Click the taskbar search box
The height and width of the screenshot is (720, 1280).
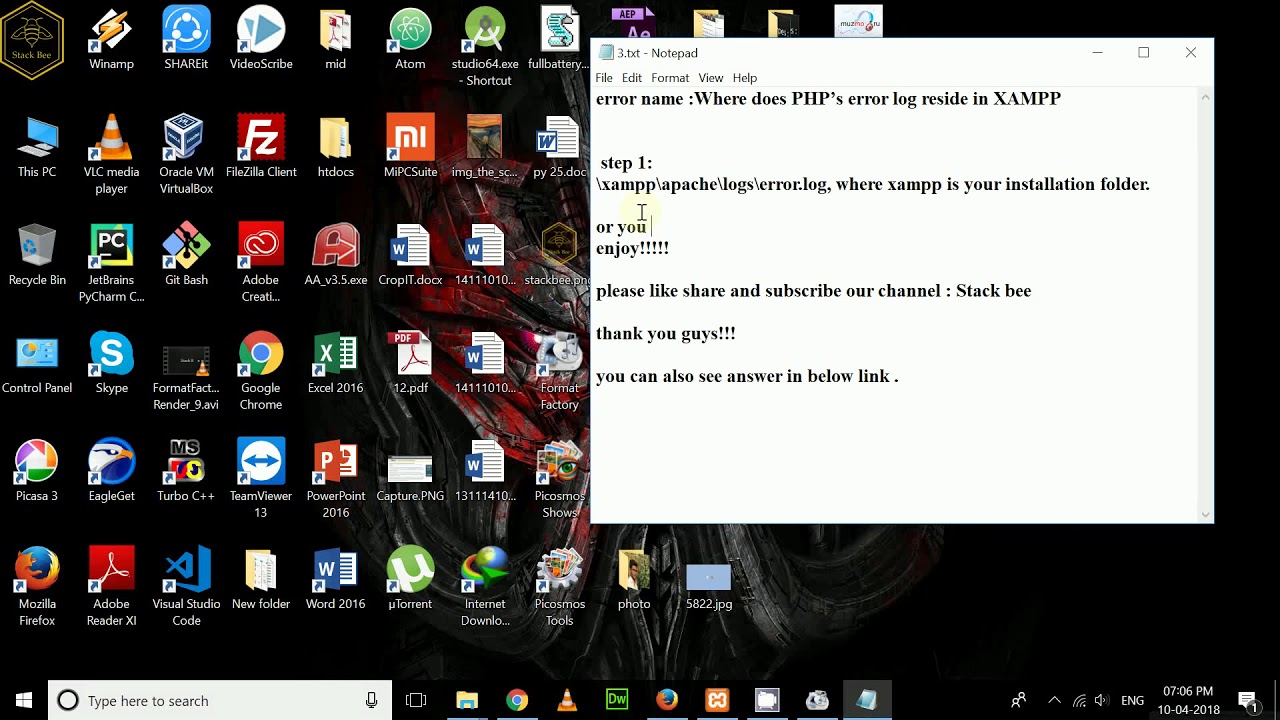point(219,700)
